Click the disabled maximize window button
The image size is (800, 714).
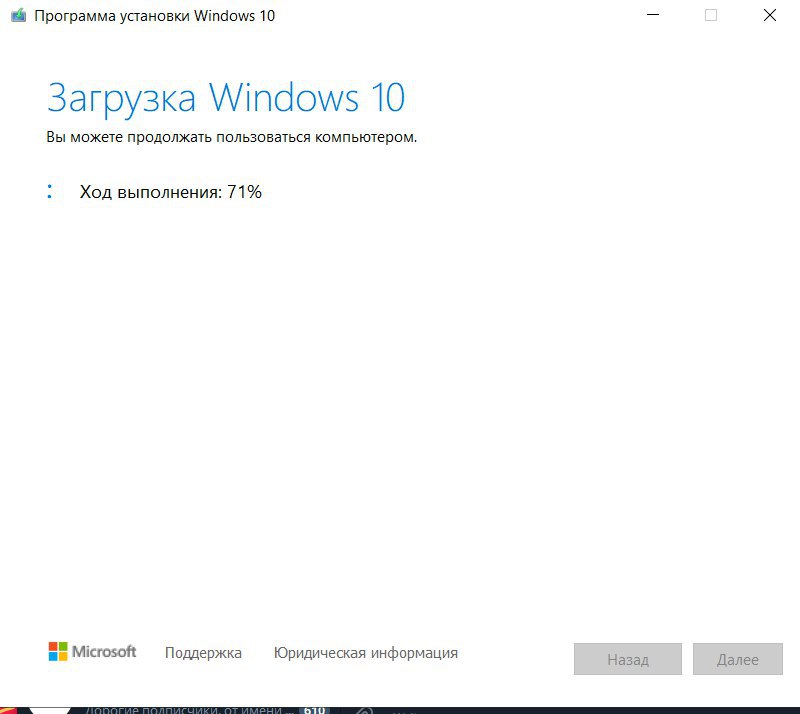(711, 15)
